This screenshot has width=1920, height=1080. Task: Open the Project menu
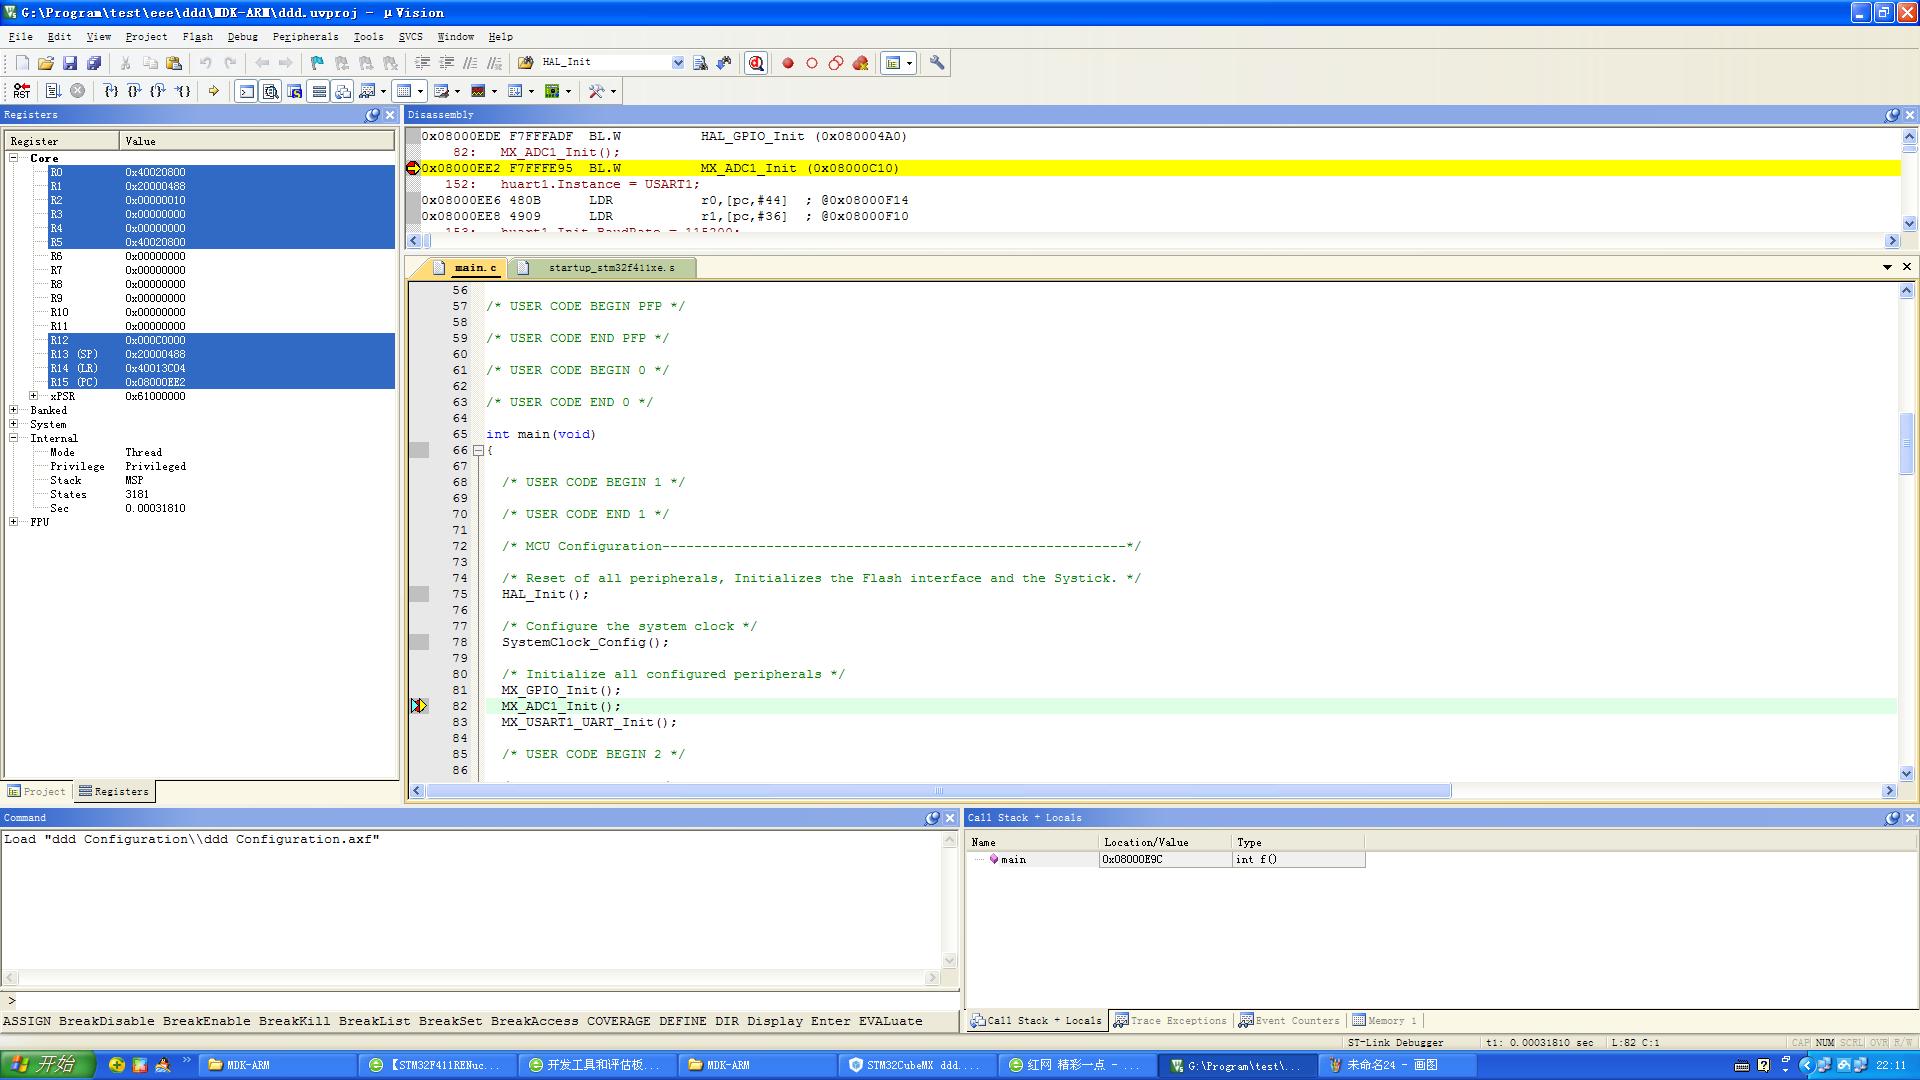tap(146, 37)
